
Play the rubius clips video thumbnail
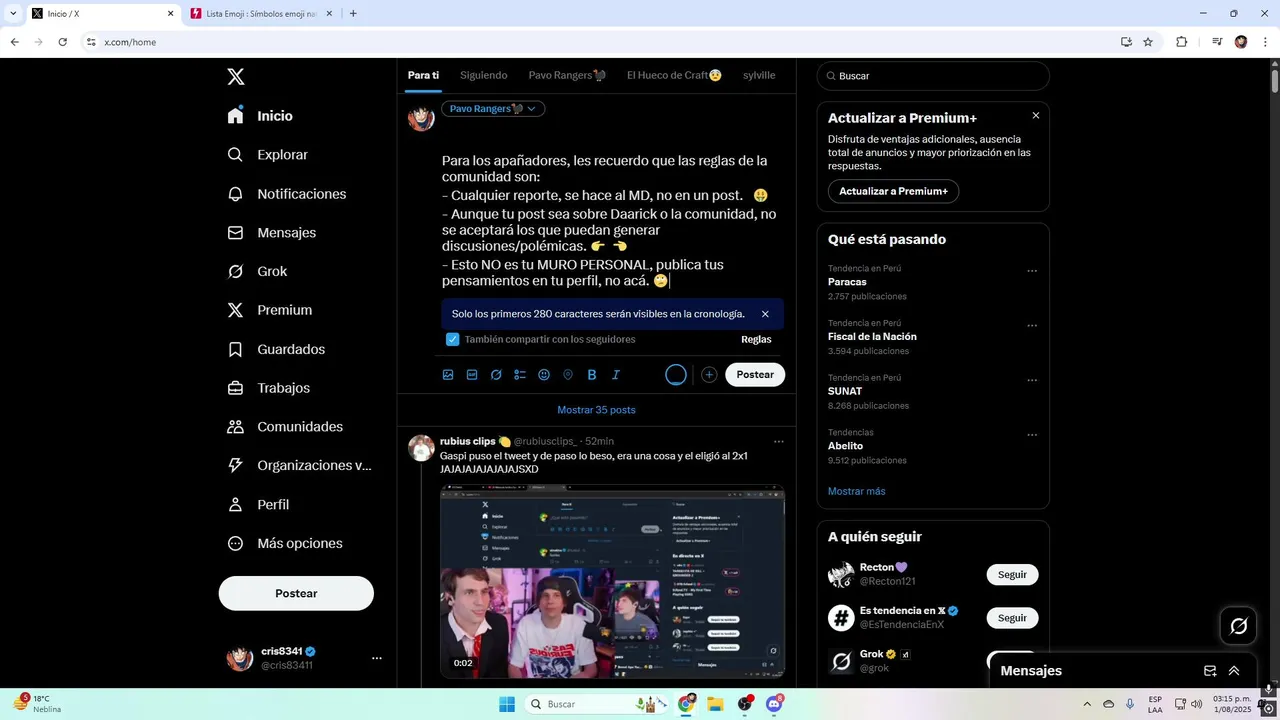[x=612, y=582]
